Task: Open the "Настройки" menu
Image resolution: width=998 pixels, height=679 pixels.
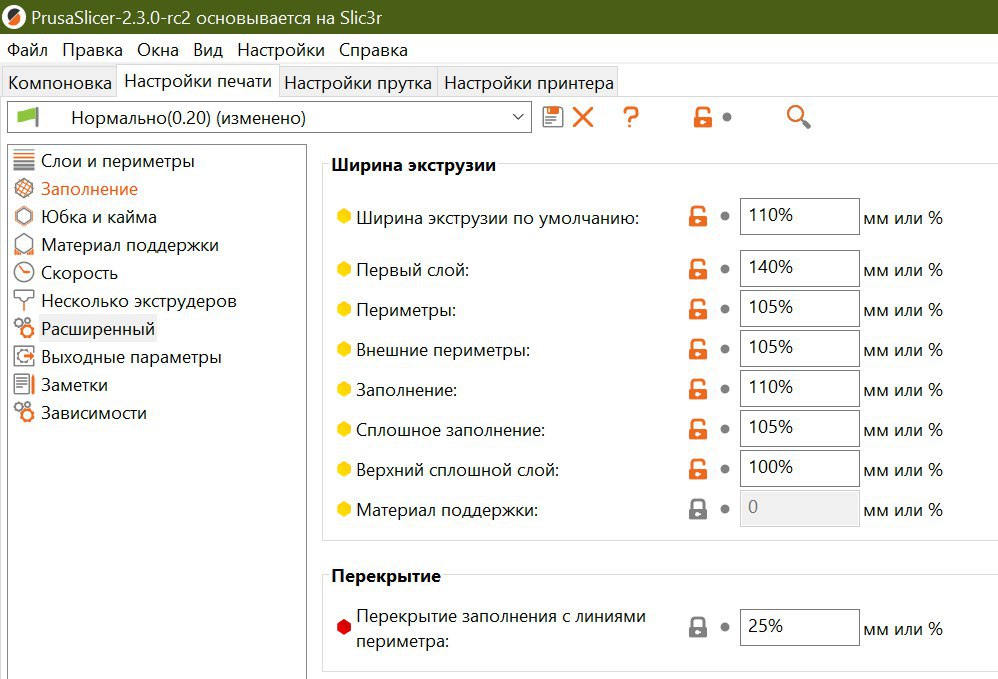Action: (281, 50)
